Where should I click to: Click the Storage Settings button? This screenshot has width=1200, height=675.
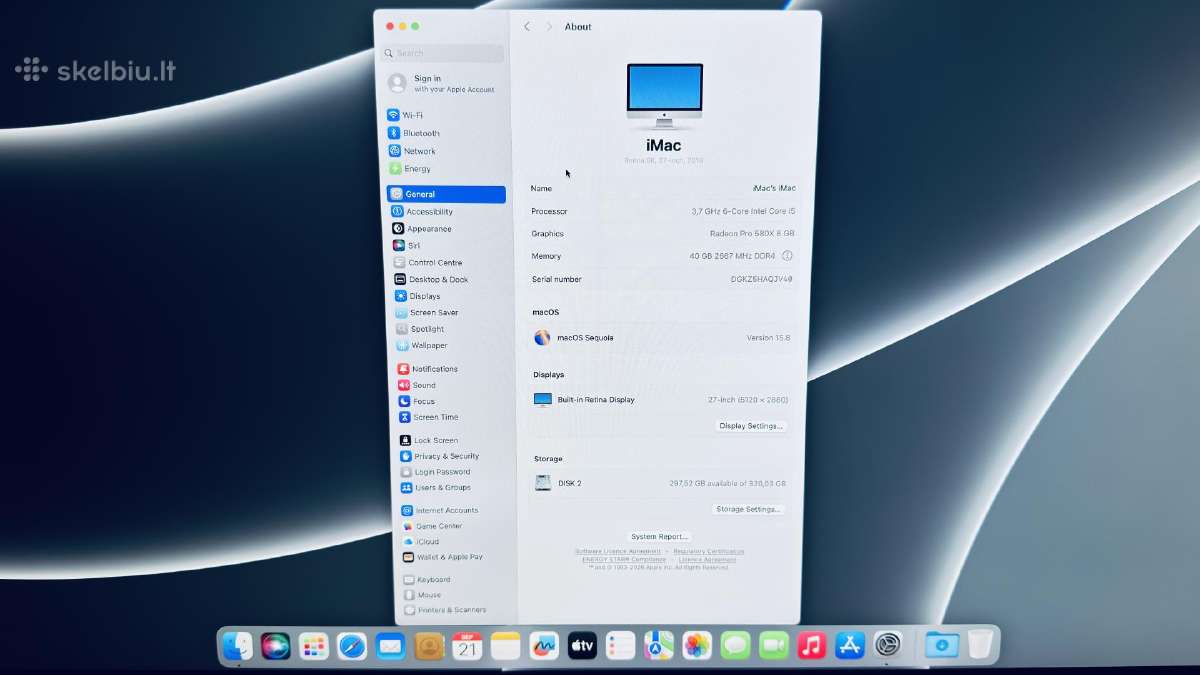749,509
